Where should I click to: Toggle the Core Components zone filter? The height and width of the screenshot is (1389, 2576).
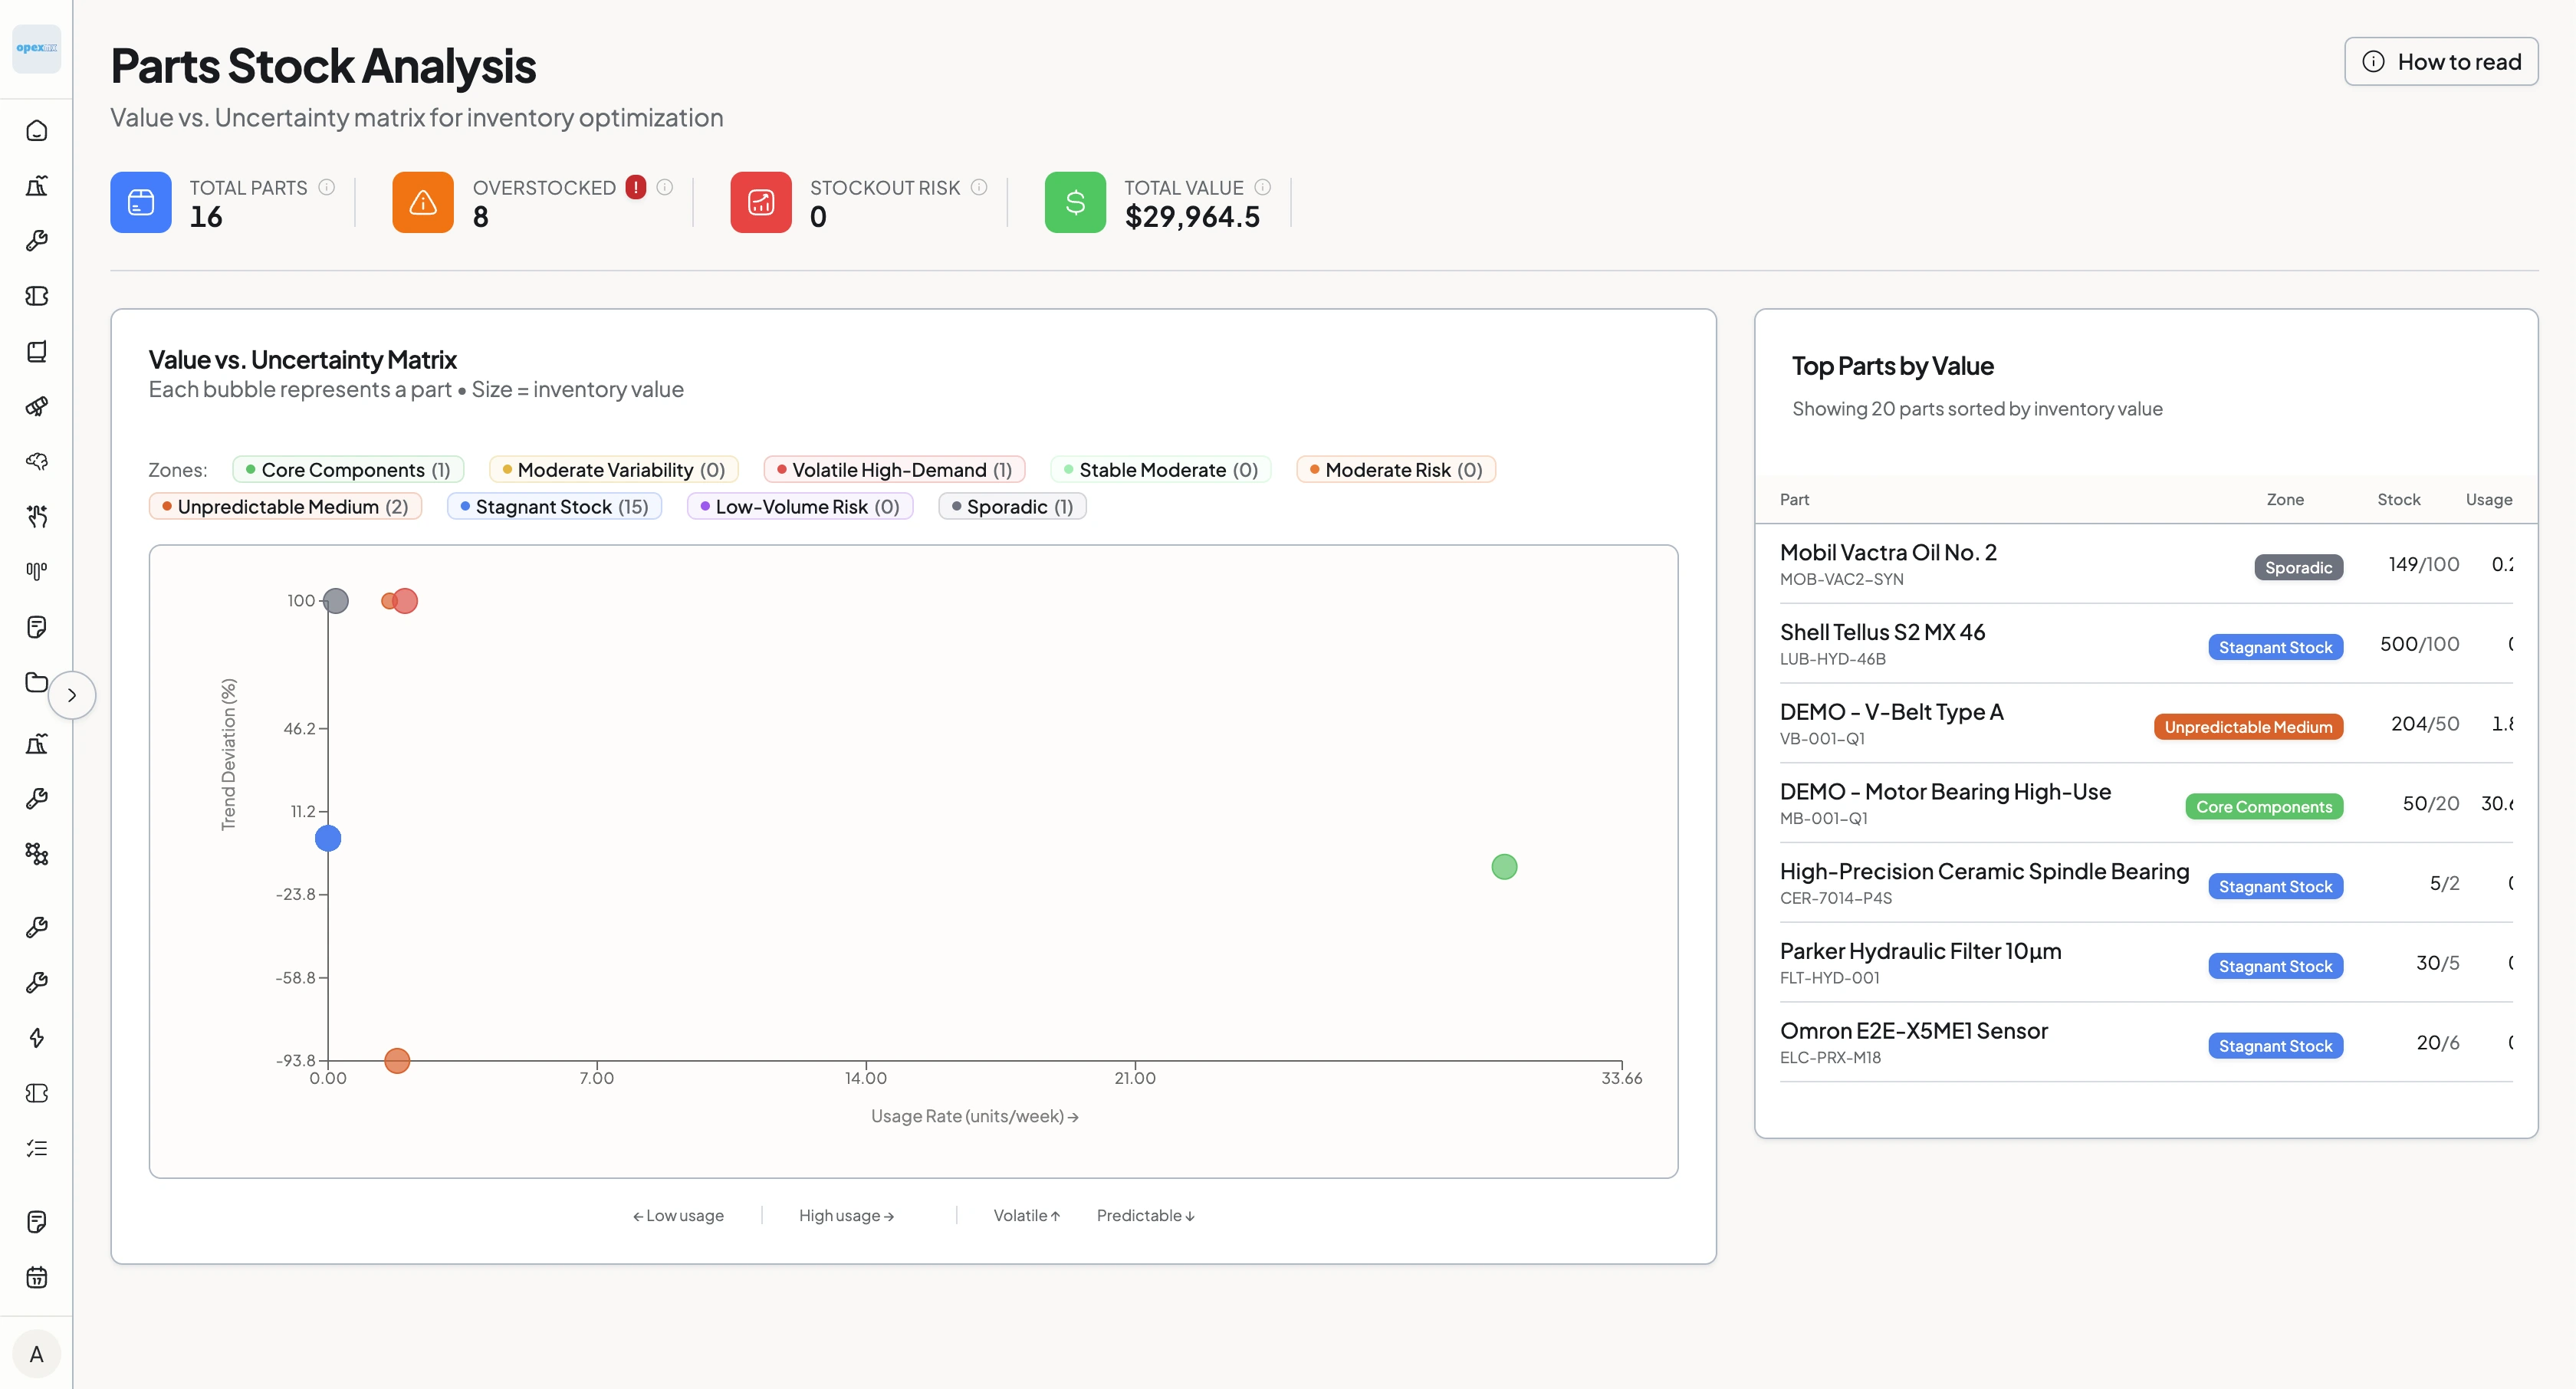348,470
